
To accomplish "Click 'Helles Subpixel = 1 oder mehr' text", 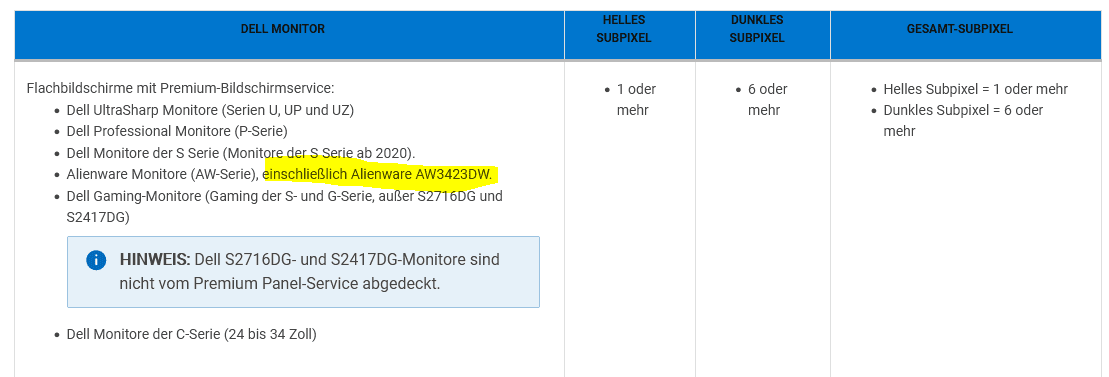I will click(975, 89).
